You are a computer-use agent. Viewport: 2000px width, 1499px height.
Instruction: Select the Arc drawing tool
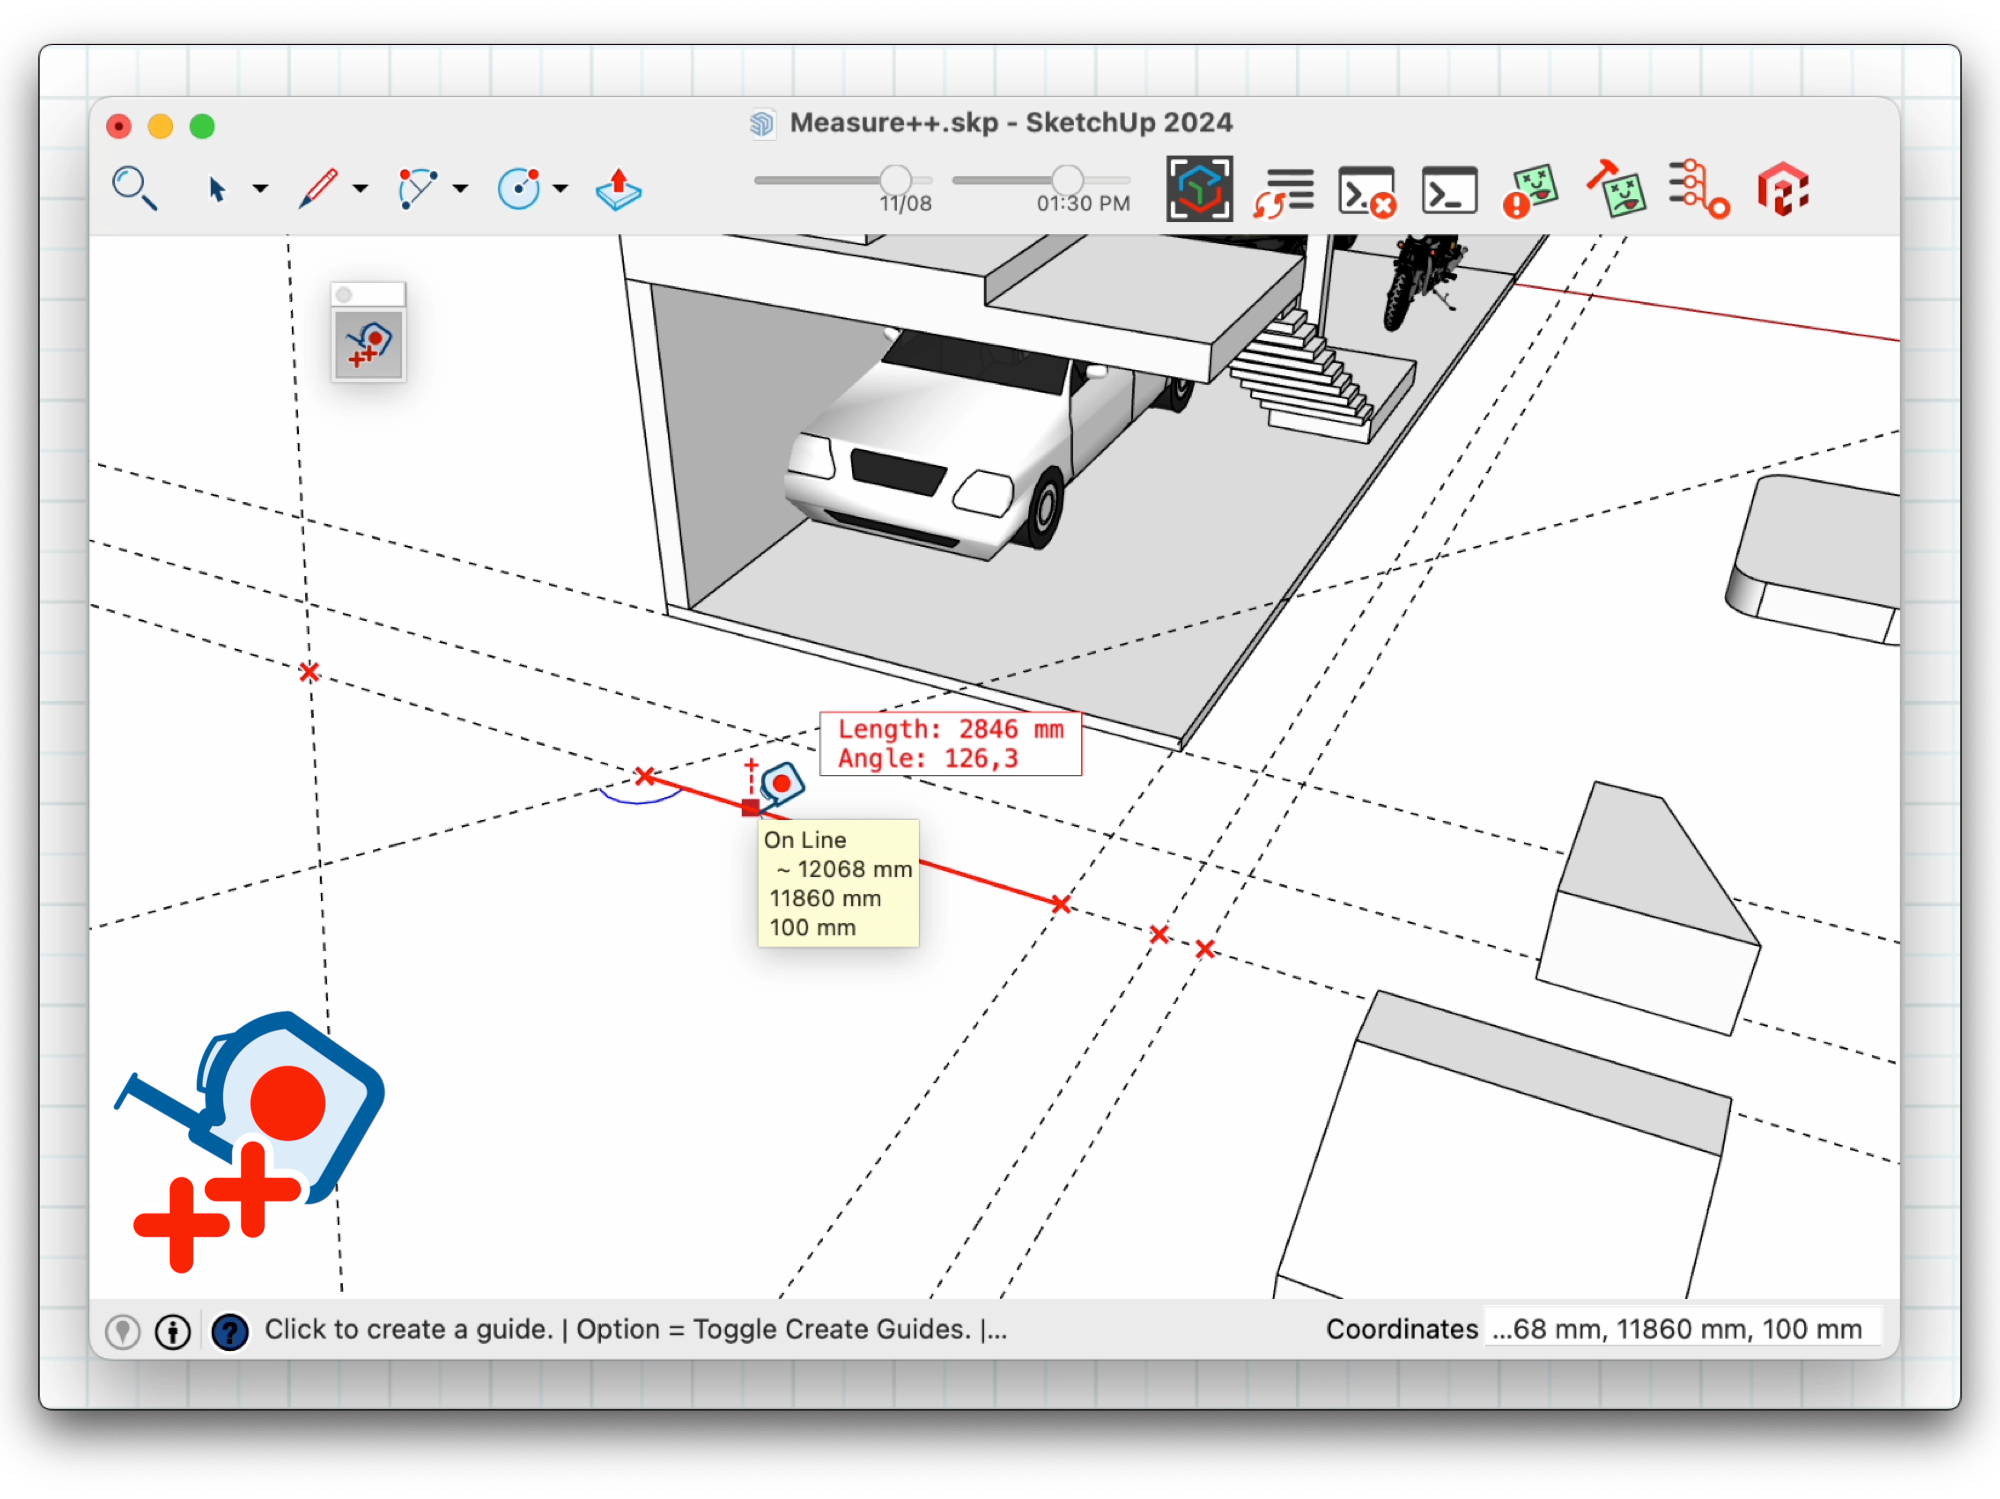click(417, 188)
